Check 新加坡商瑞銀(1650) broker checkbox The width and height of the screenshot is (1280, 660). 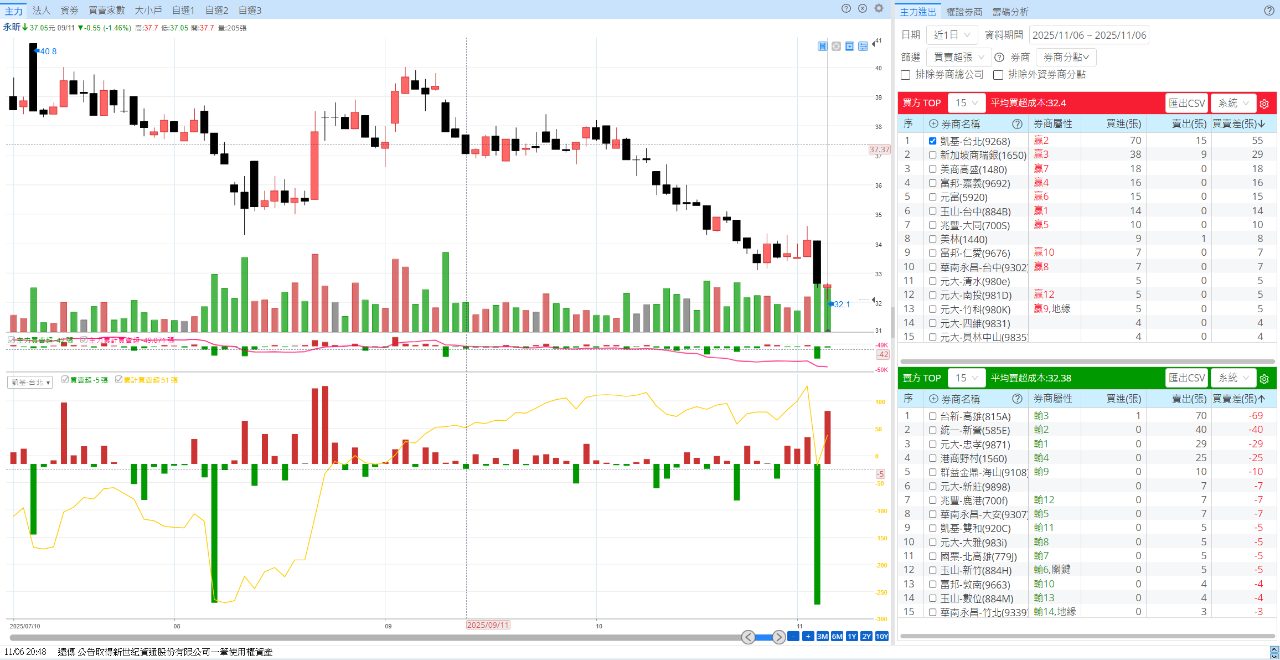pos(933,155)
